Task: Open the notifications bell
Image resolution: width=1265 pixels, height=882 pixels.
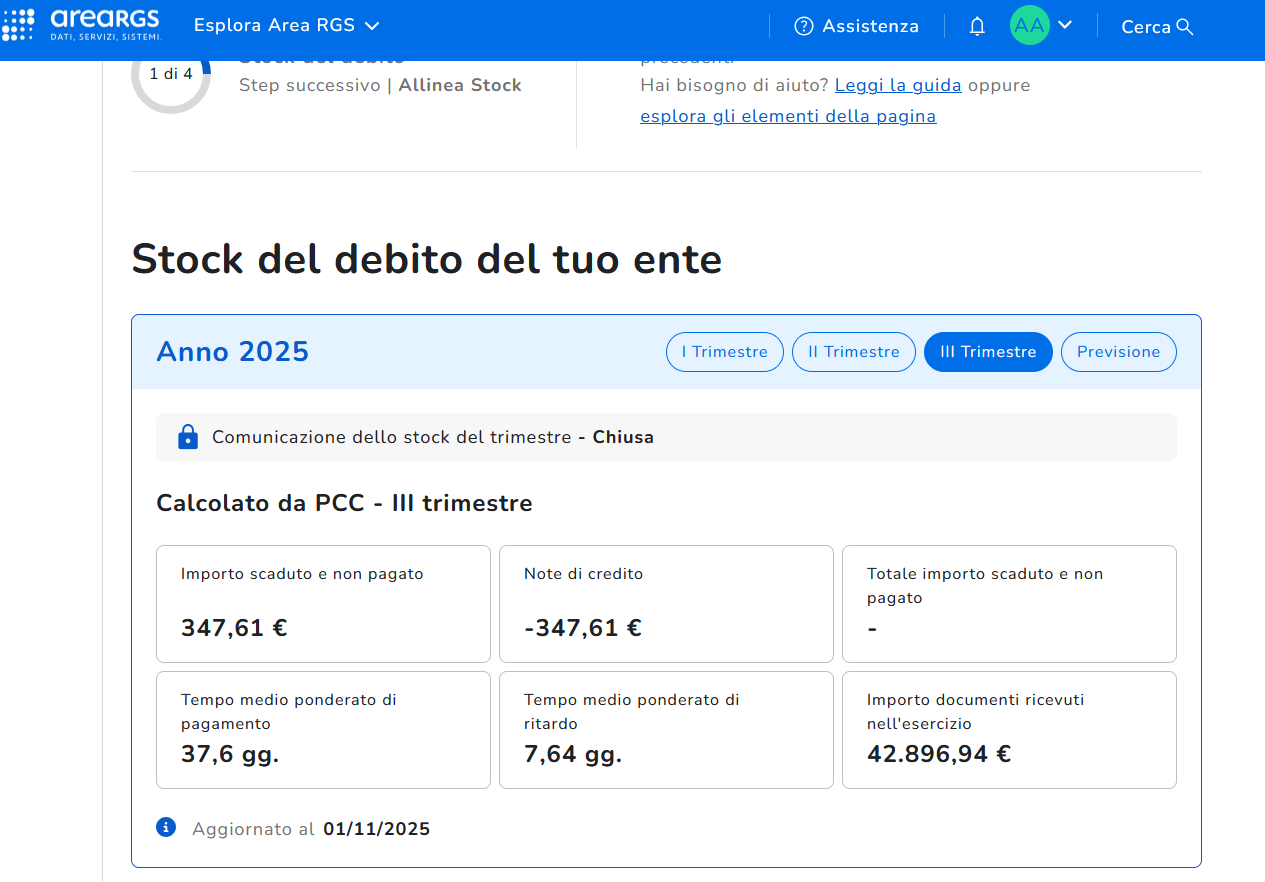Action: click(x=977, y=27)
